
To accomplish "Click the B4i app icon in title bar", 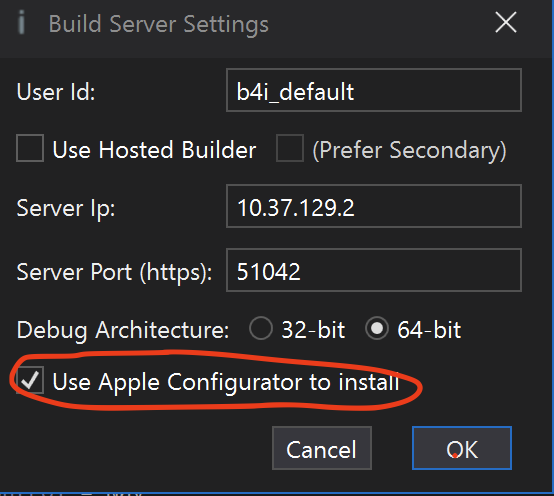I will [x=22, y=23].
